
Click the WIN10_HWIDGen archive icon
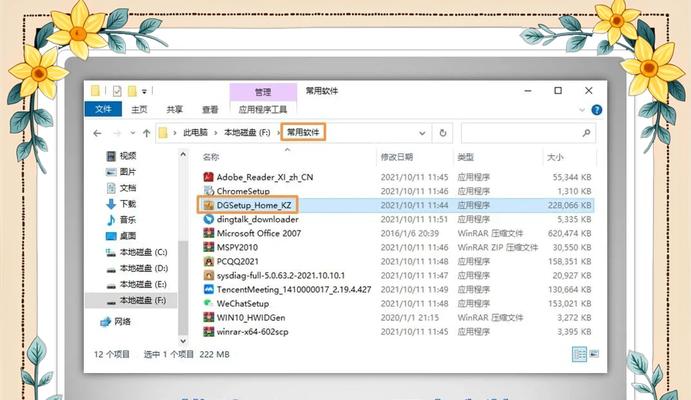click(x=208, y=318)
